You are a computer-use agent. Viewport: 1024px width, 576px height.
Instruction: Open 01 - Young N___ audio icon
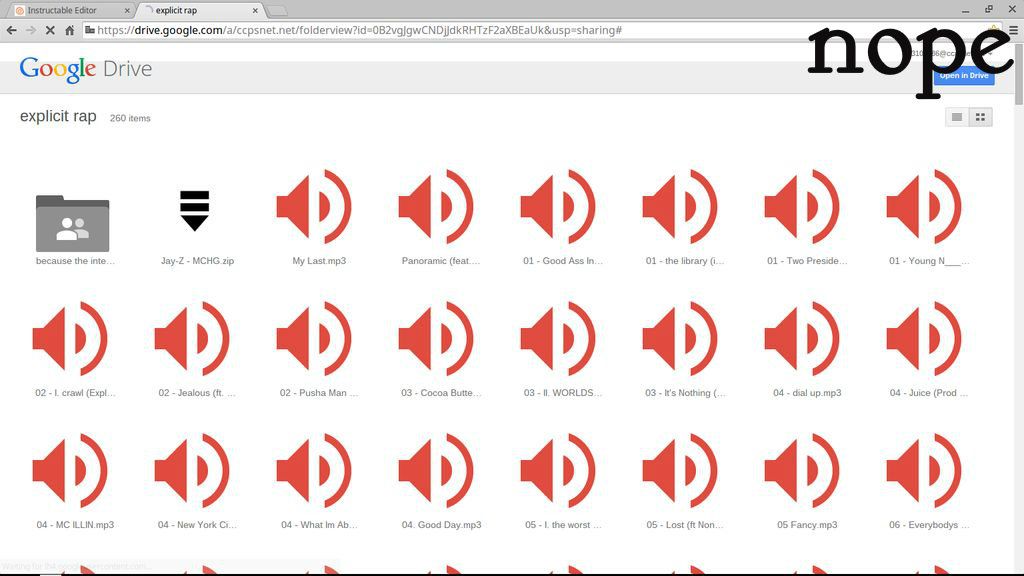(x=924, y=207)
